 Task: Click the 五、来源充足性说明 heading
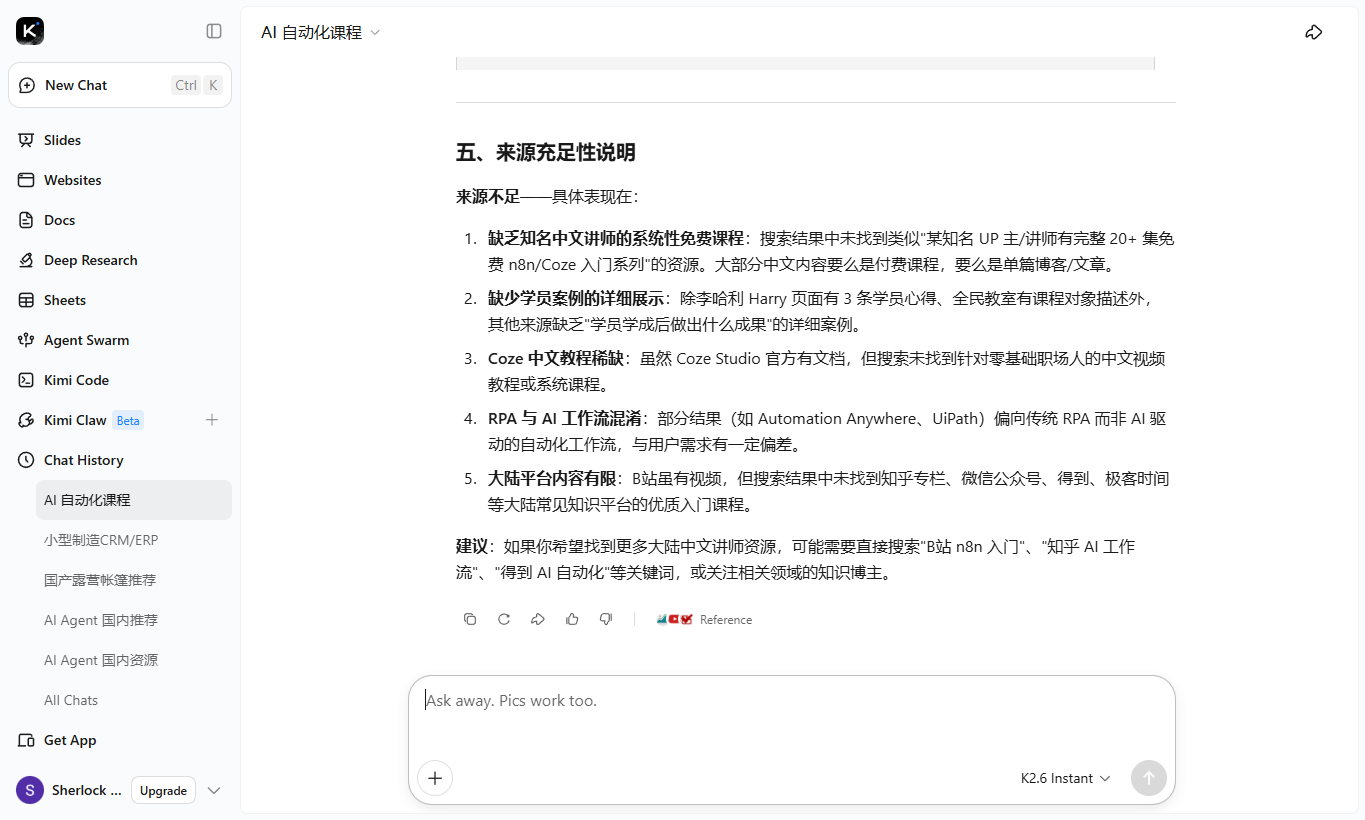point(546,152)
